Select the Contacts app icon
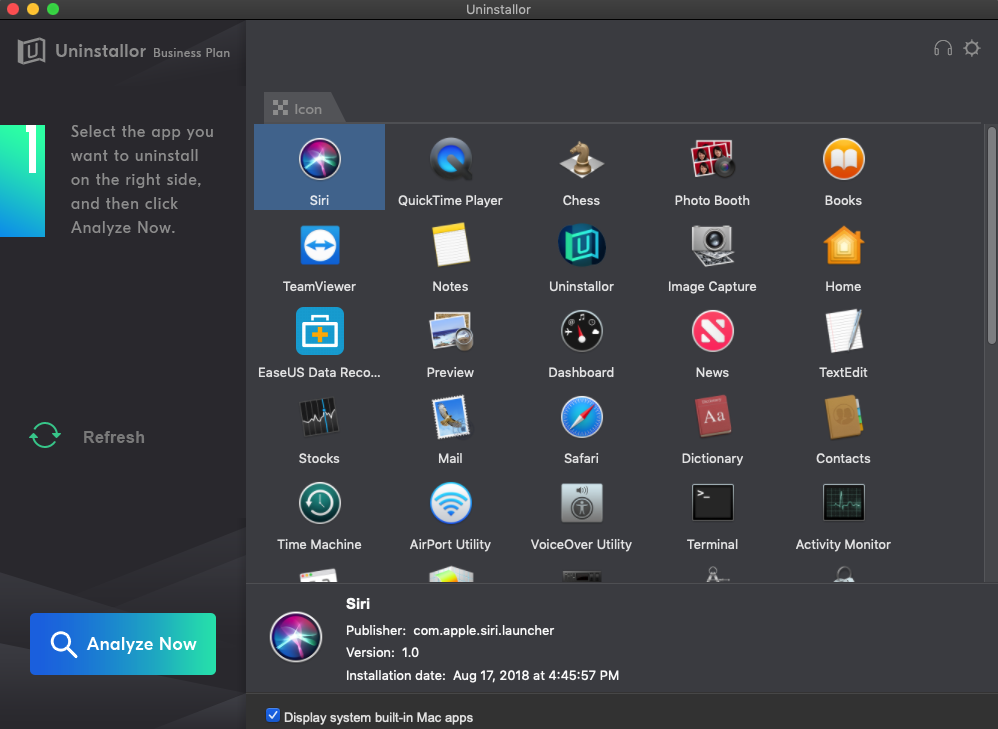The height and width of the screenshot is (729, 998). pyautogui.click(x=843, y=417)
